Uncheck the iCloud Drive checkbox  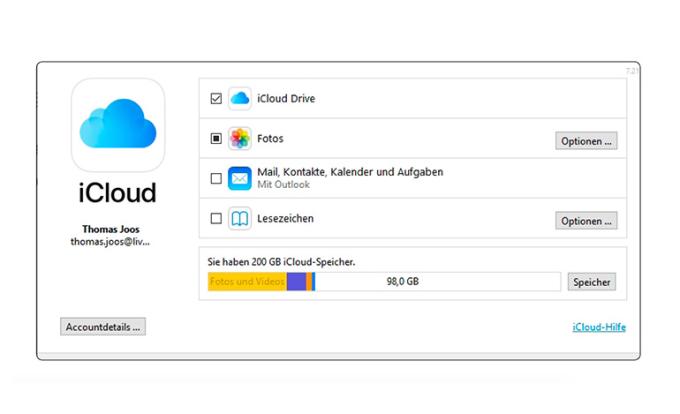click(216, 98)
